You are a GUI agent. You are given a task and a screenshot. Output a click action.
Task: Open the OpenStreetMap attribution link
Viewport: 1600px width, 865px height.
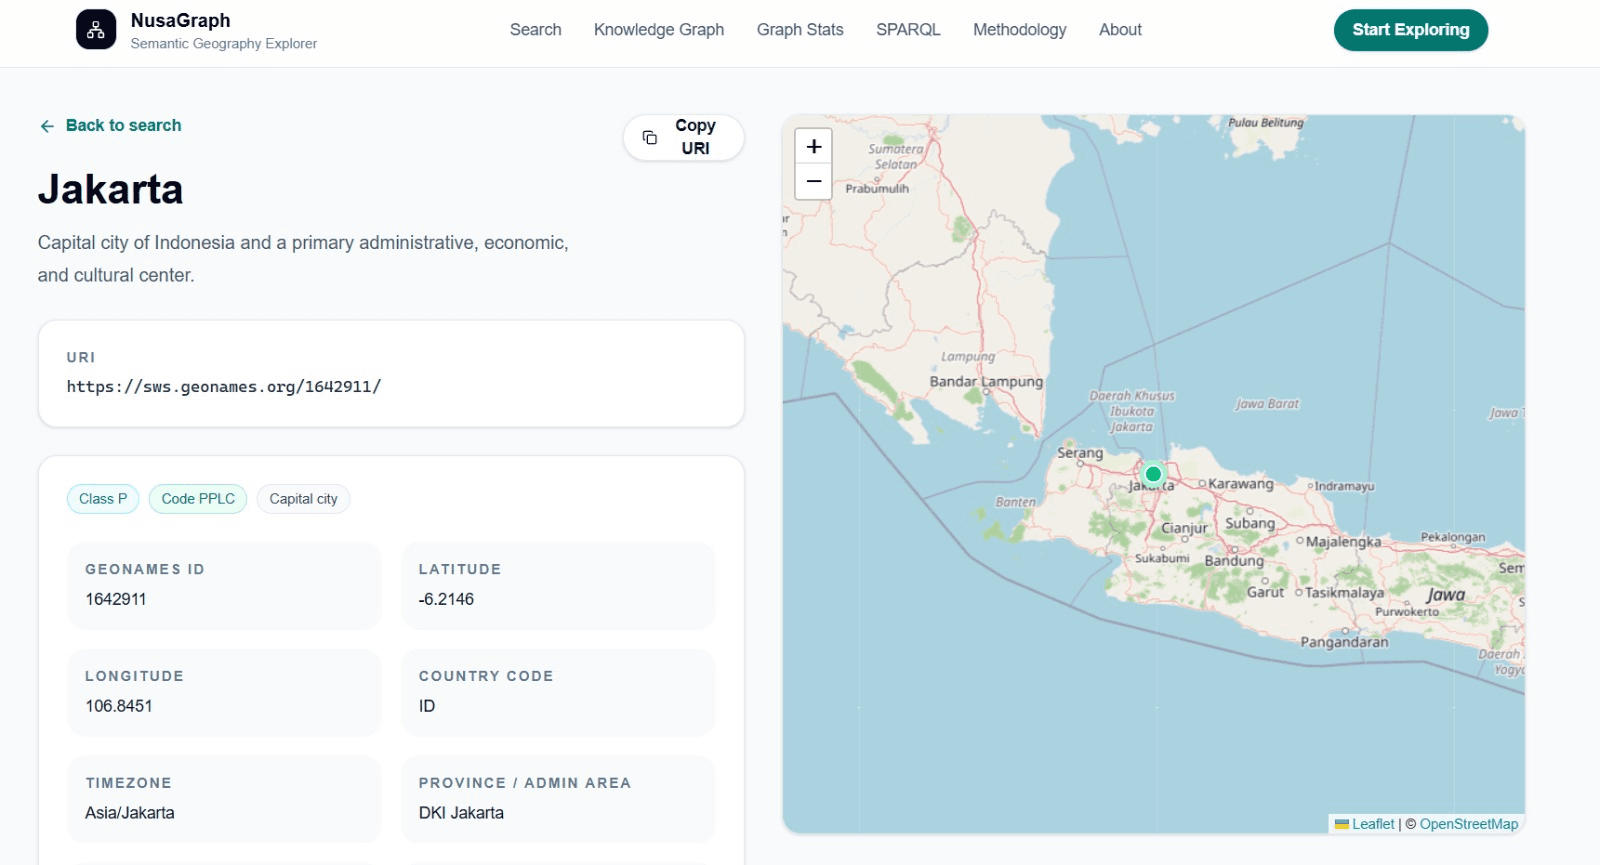(x=1469, y=824)
